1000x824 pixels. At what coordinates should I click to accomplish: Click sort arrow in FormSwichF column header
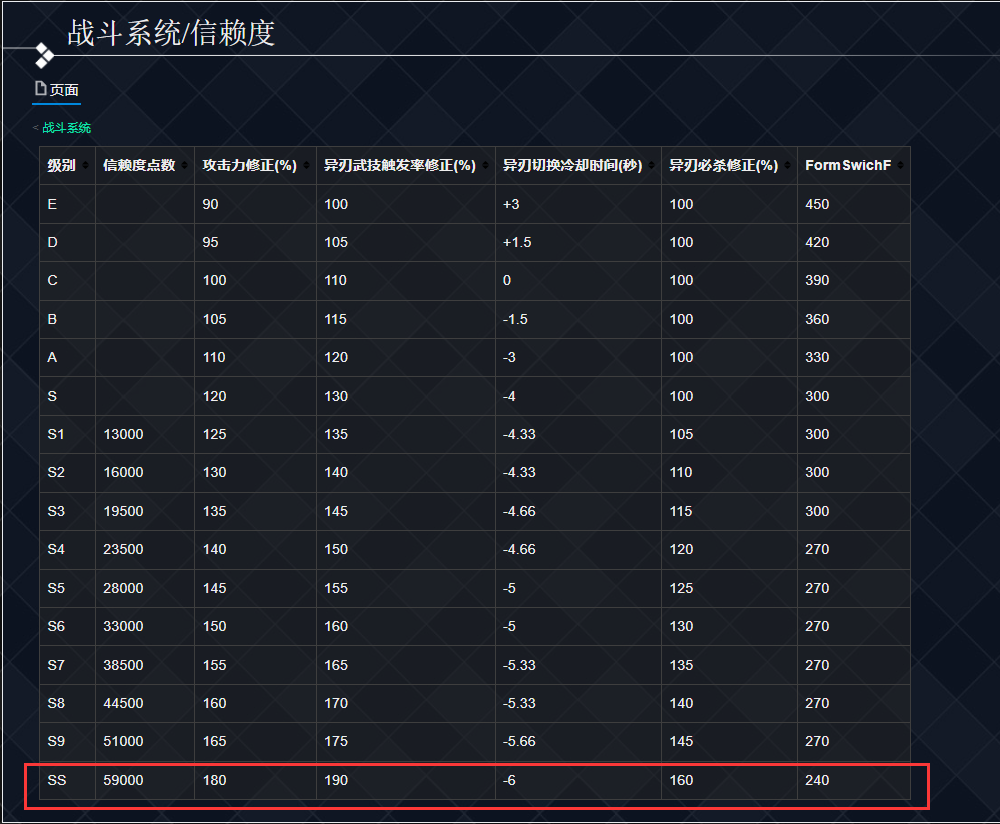point(900,166)
